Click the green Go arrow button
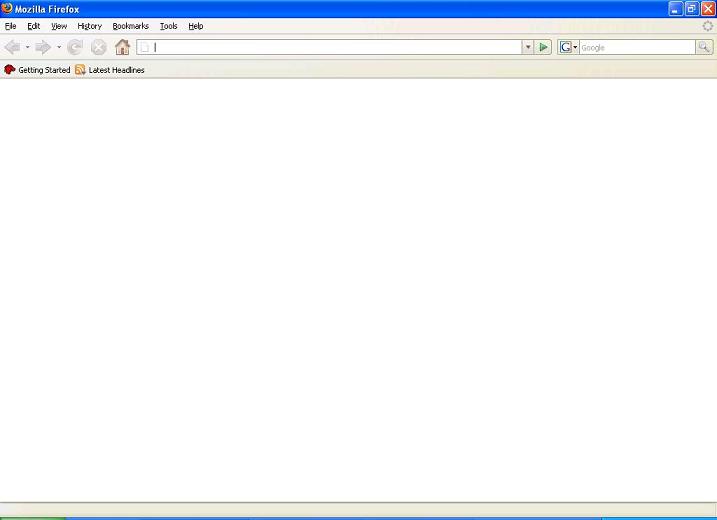Screen dimensions: 717x520 point(543,47)
